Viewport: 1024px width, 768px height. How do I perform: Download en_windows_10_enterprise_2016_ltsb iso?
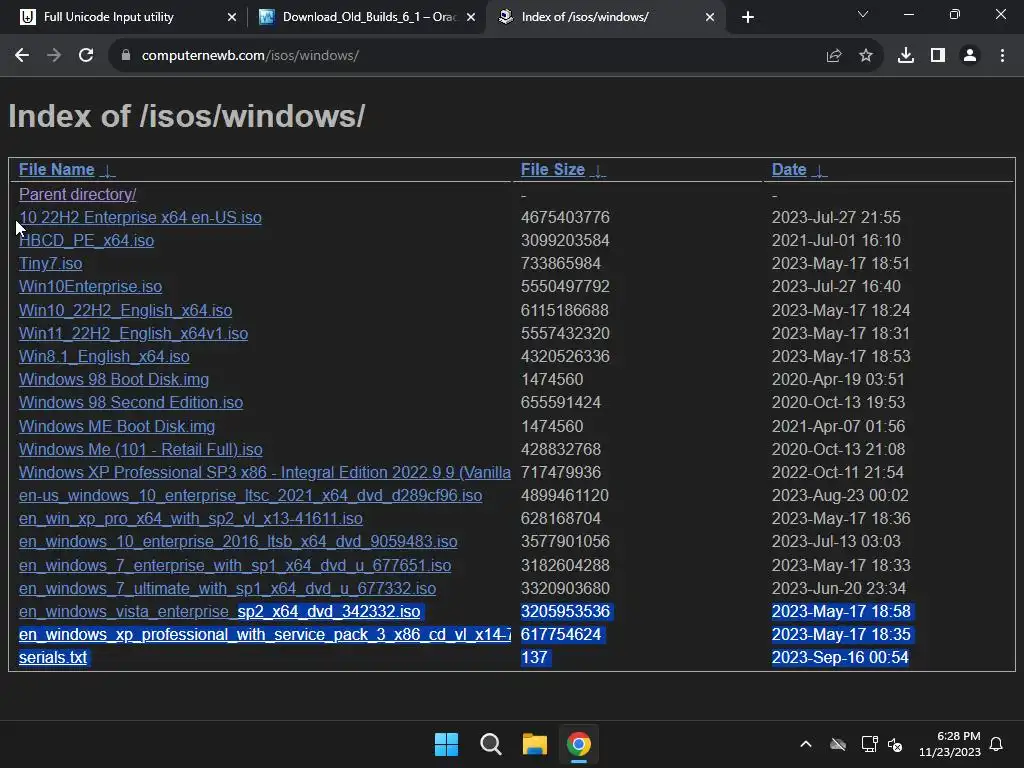click(238, 542)
